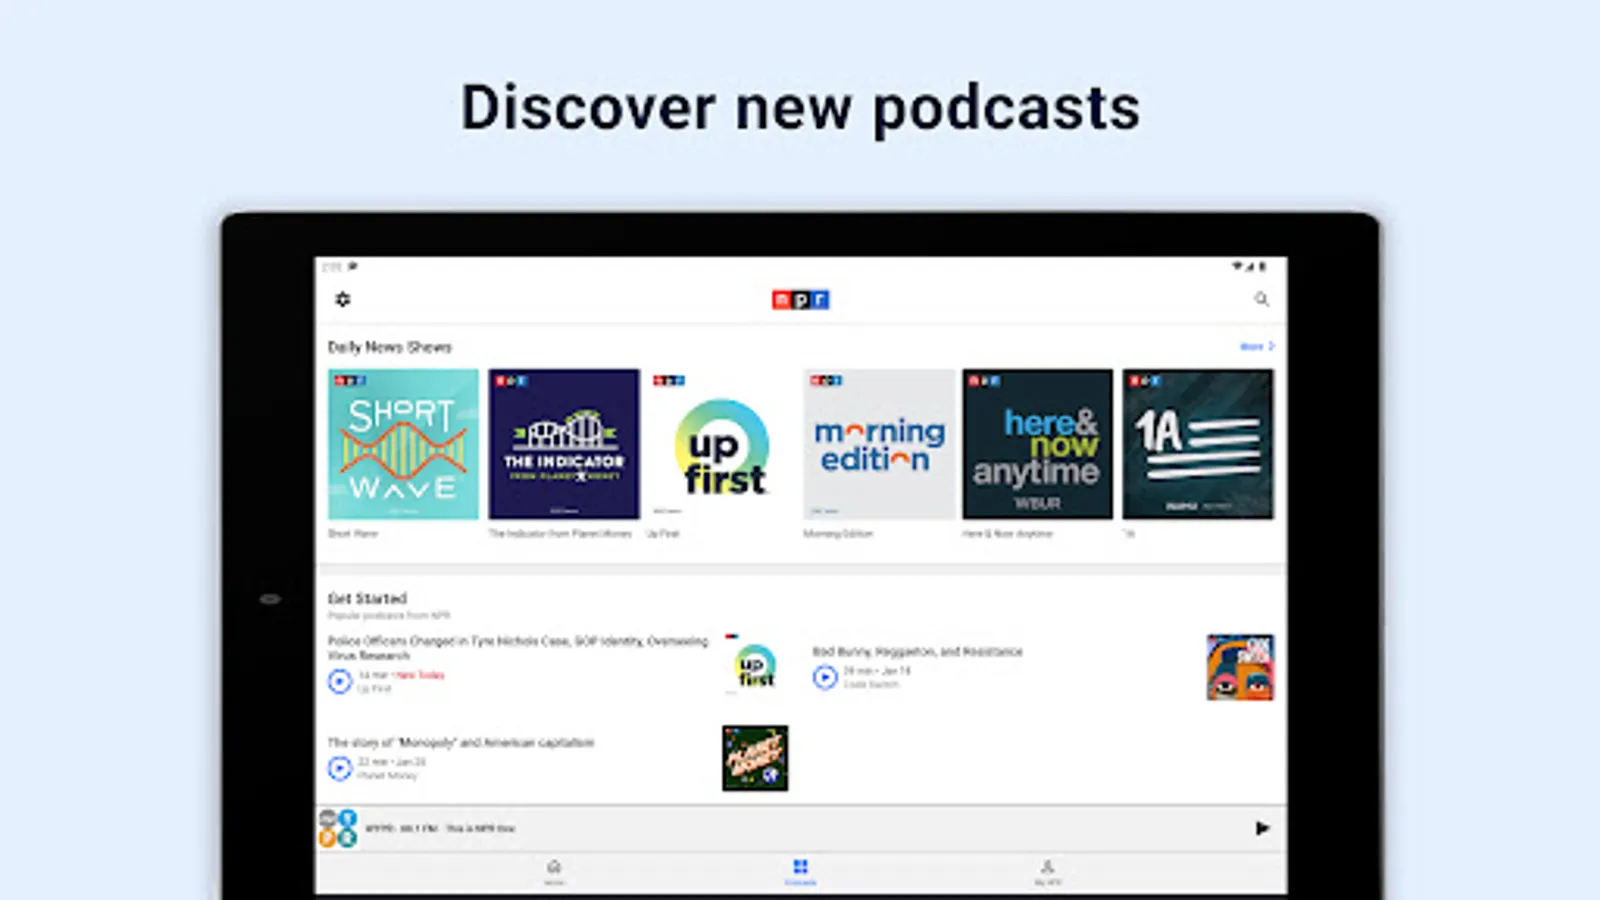Image resolution: width=1600 pixels, height=900 pixels.
Task: Open settings with the gear icon
Action: (x=343, y=299)
